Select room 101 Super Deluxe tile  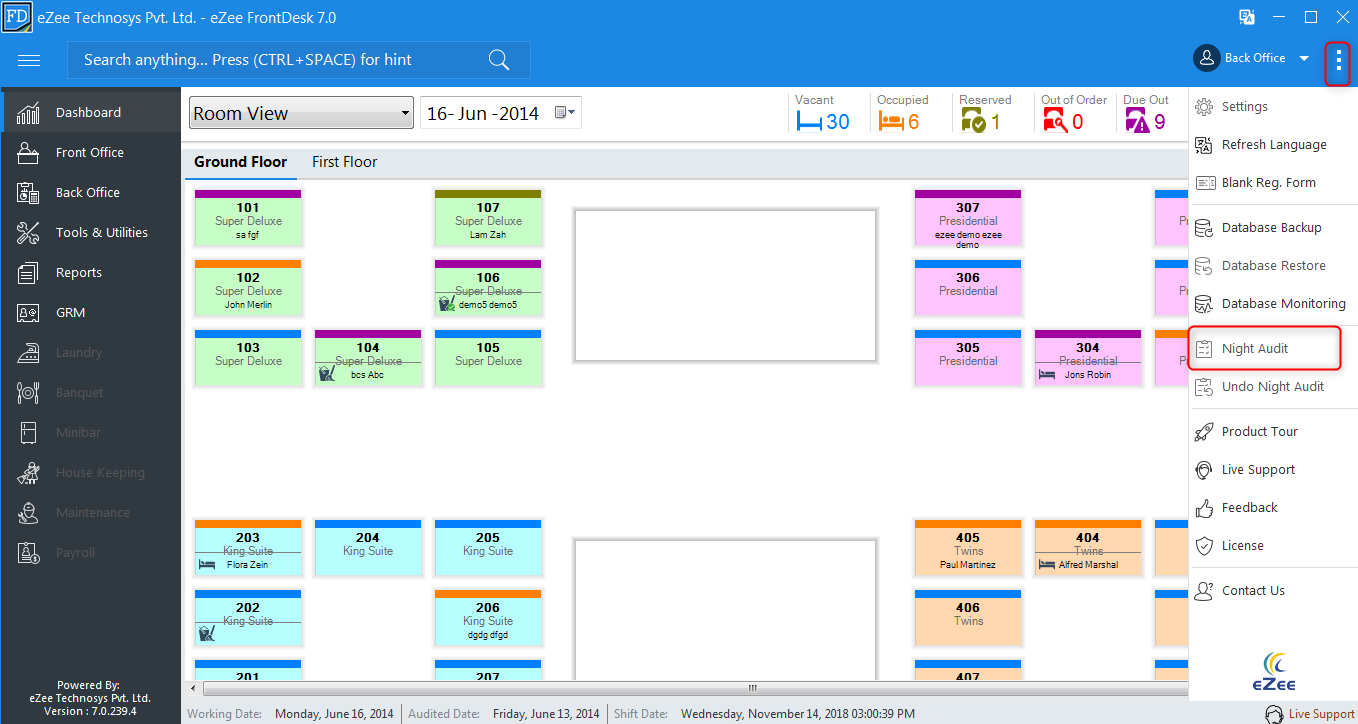[248, 218]
